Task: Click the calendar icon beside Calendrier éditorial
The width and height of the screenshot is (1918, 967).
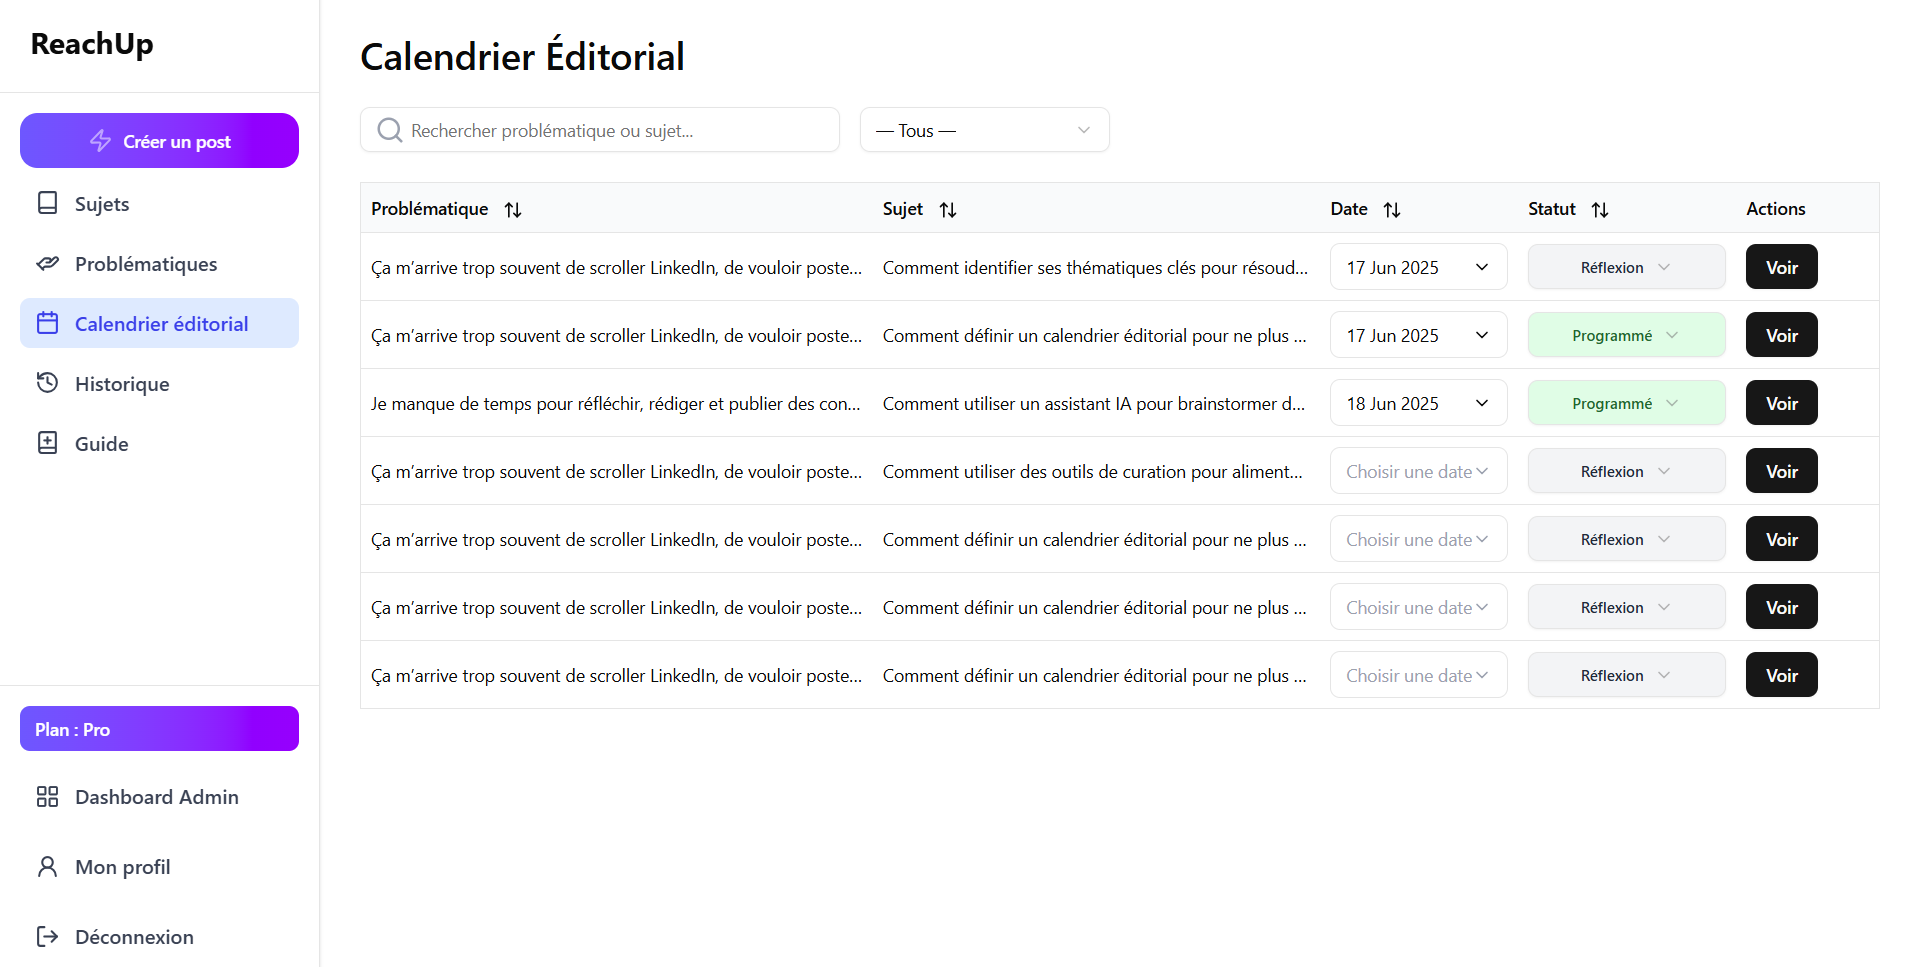Action: (x=47, y=323)
